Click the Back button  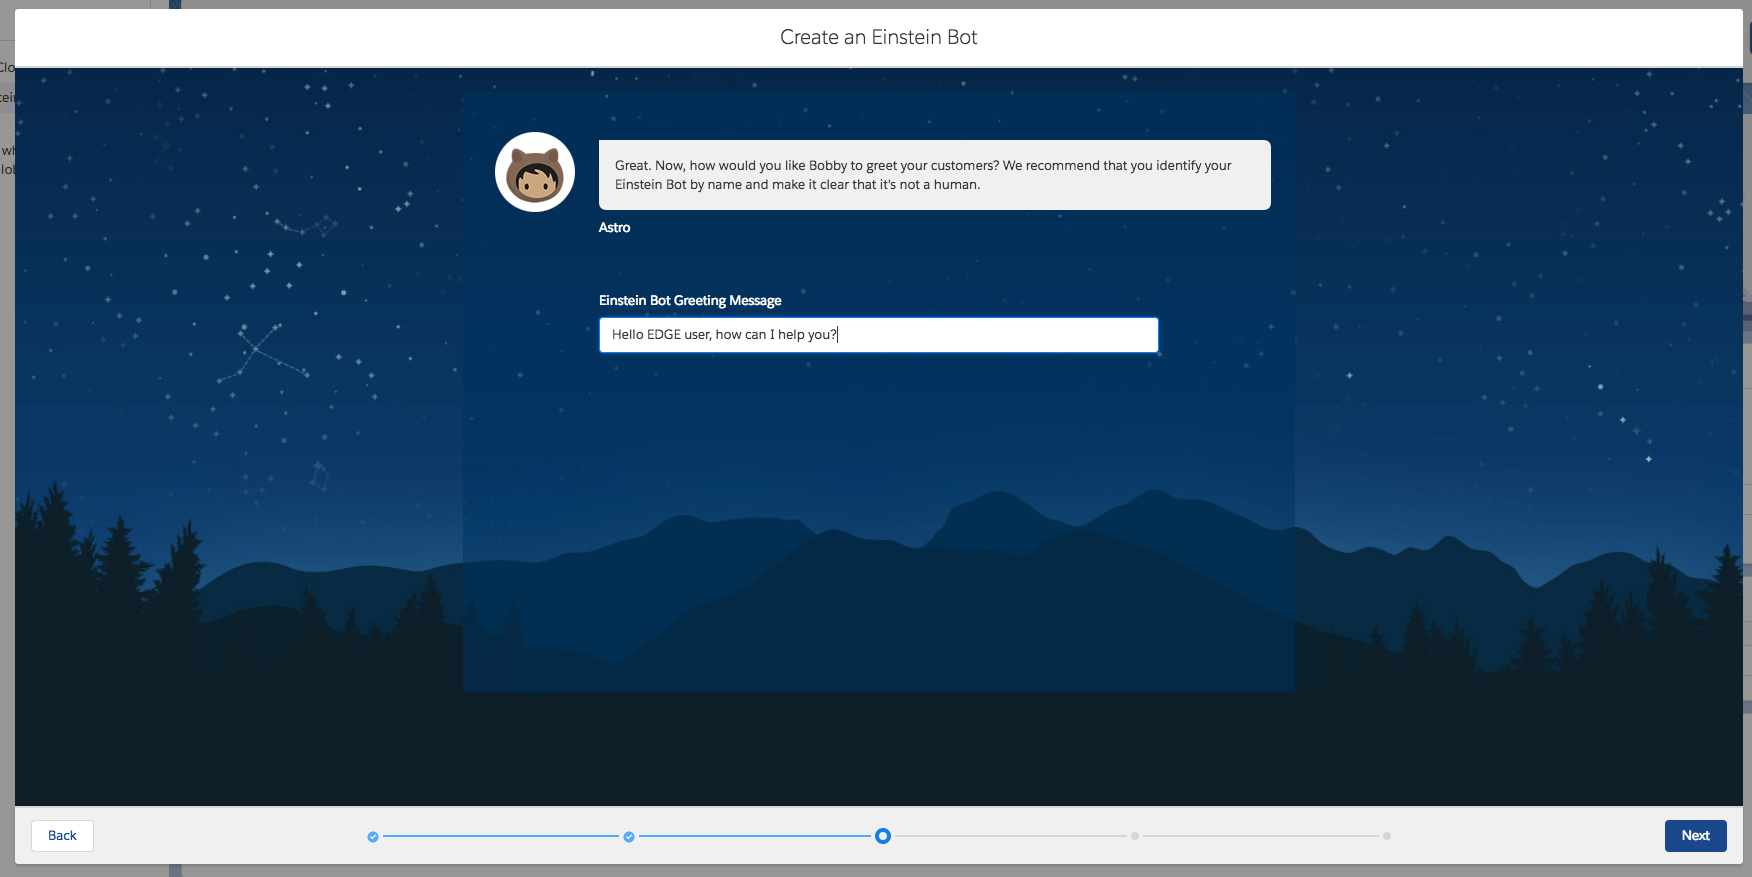pos(62,836)
